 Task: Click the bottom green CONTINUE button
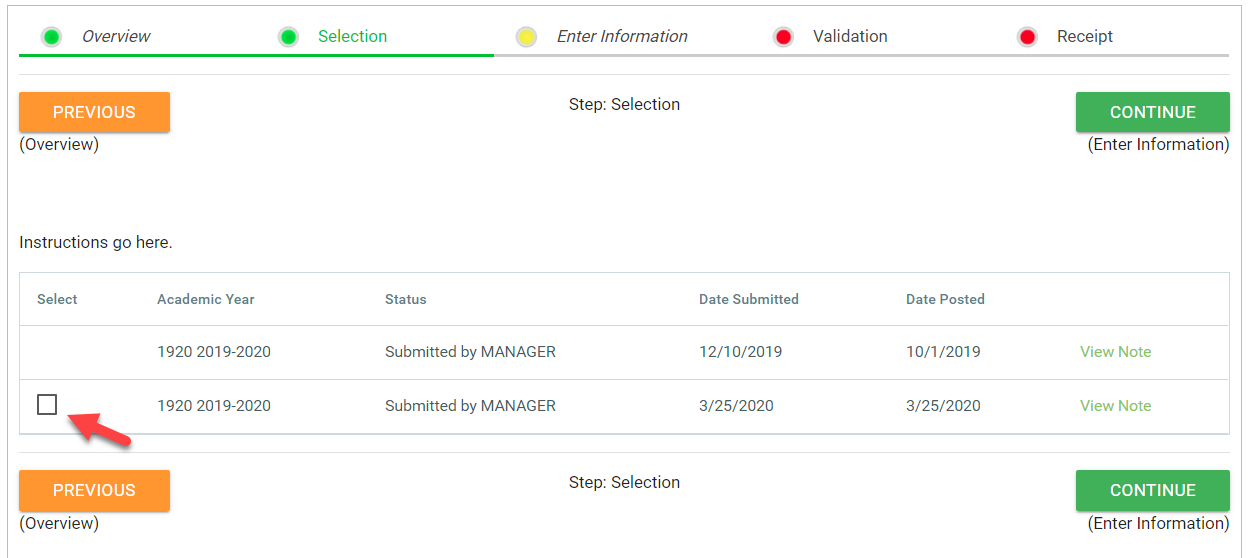1152,491
